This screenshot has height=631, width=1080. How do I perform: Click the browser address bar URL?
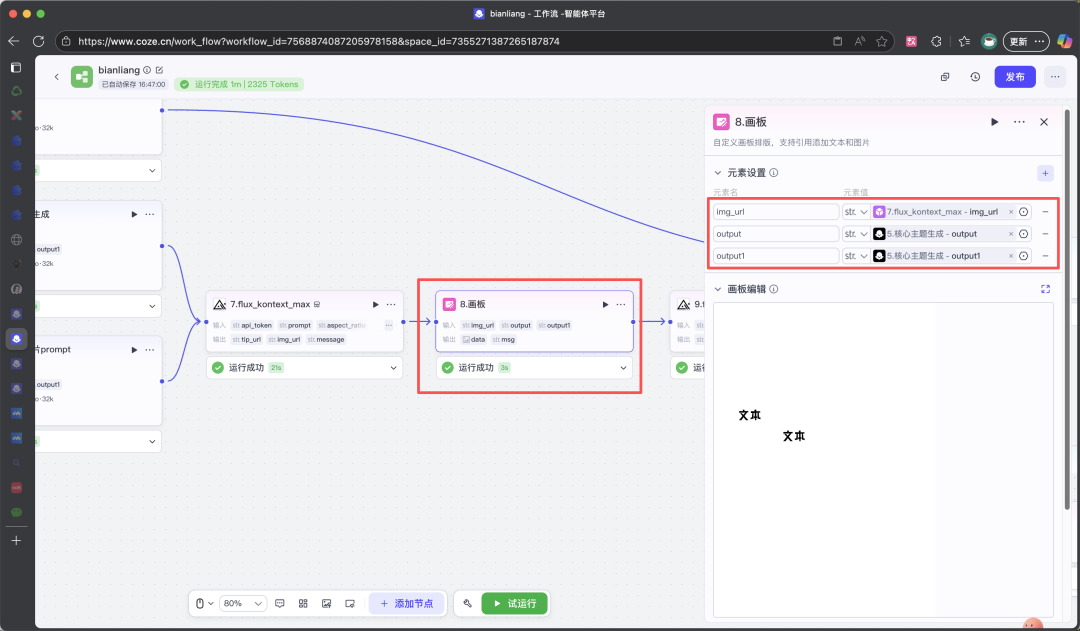point(318,41)
